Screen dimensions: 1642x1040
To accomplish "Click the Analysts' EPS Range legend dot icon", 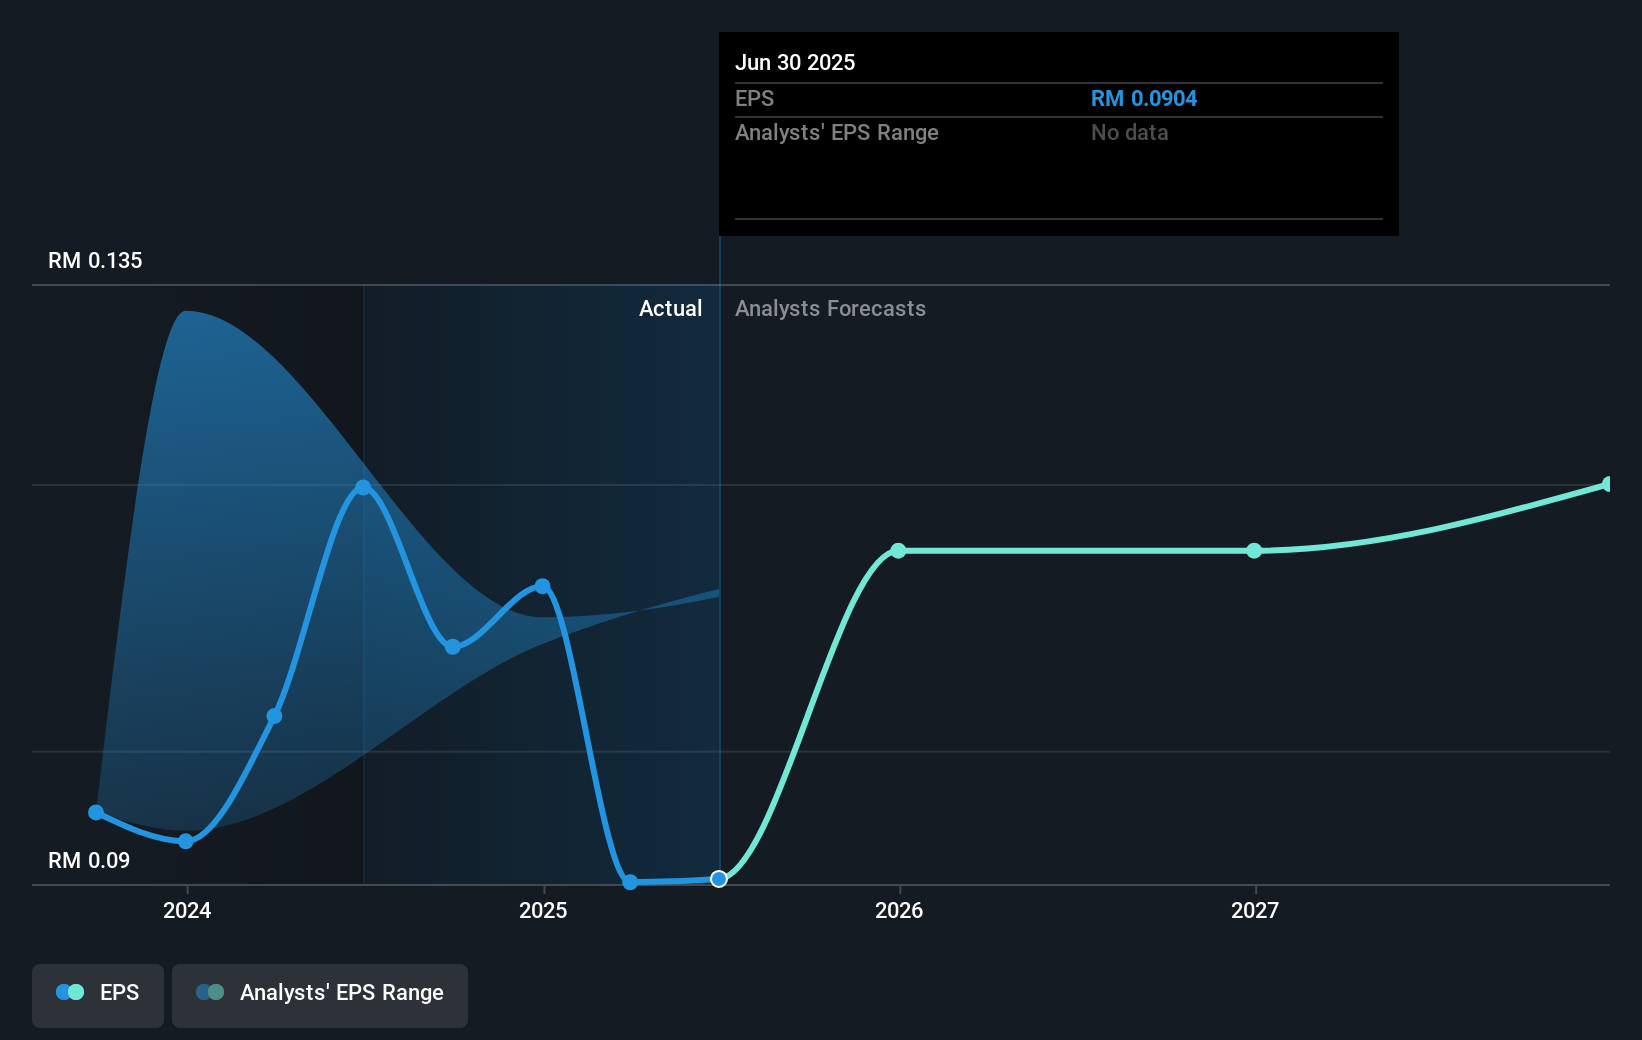I will pos(210,992).
